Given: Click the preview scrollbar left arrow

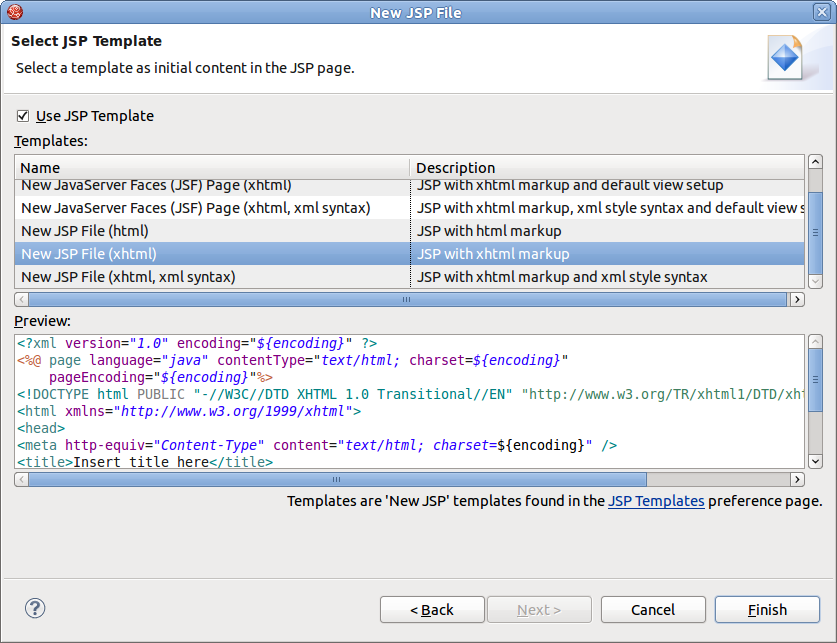Looking at the screenshot, I should (x=20, y=479).
